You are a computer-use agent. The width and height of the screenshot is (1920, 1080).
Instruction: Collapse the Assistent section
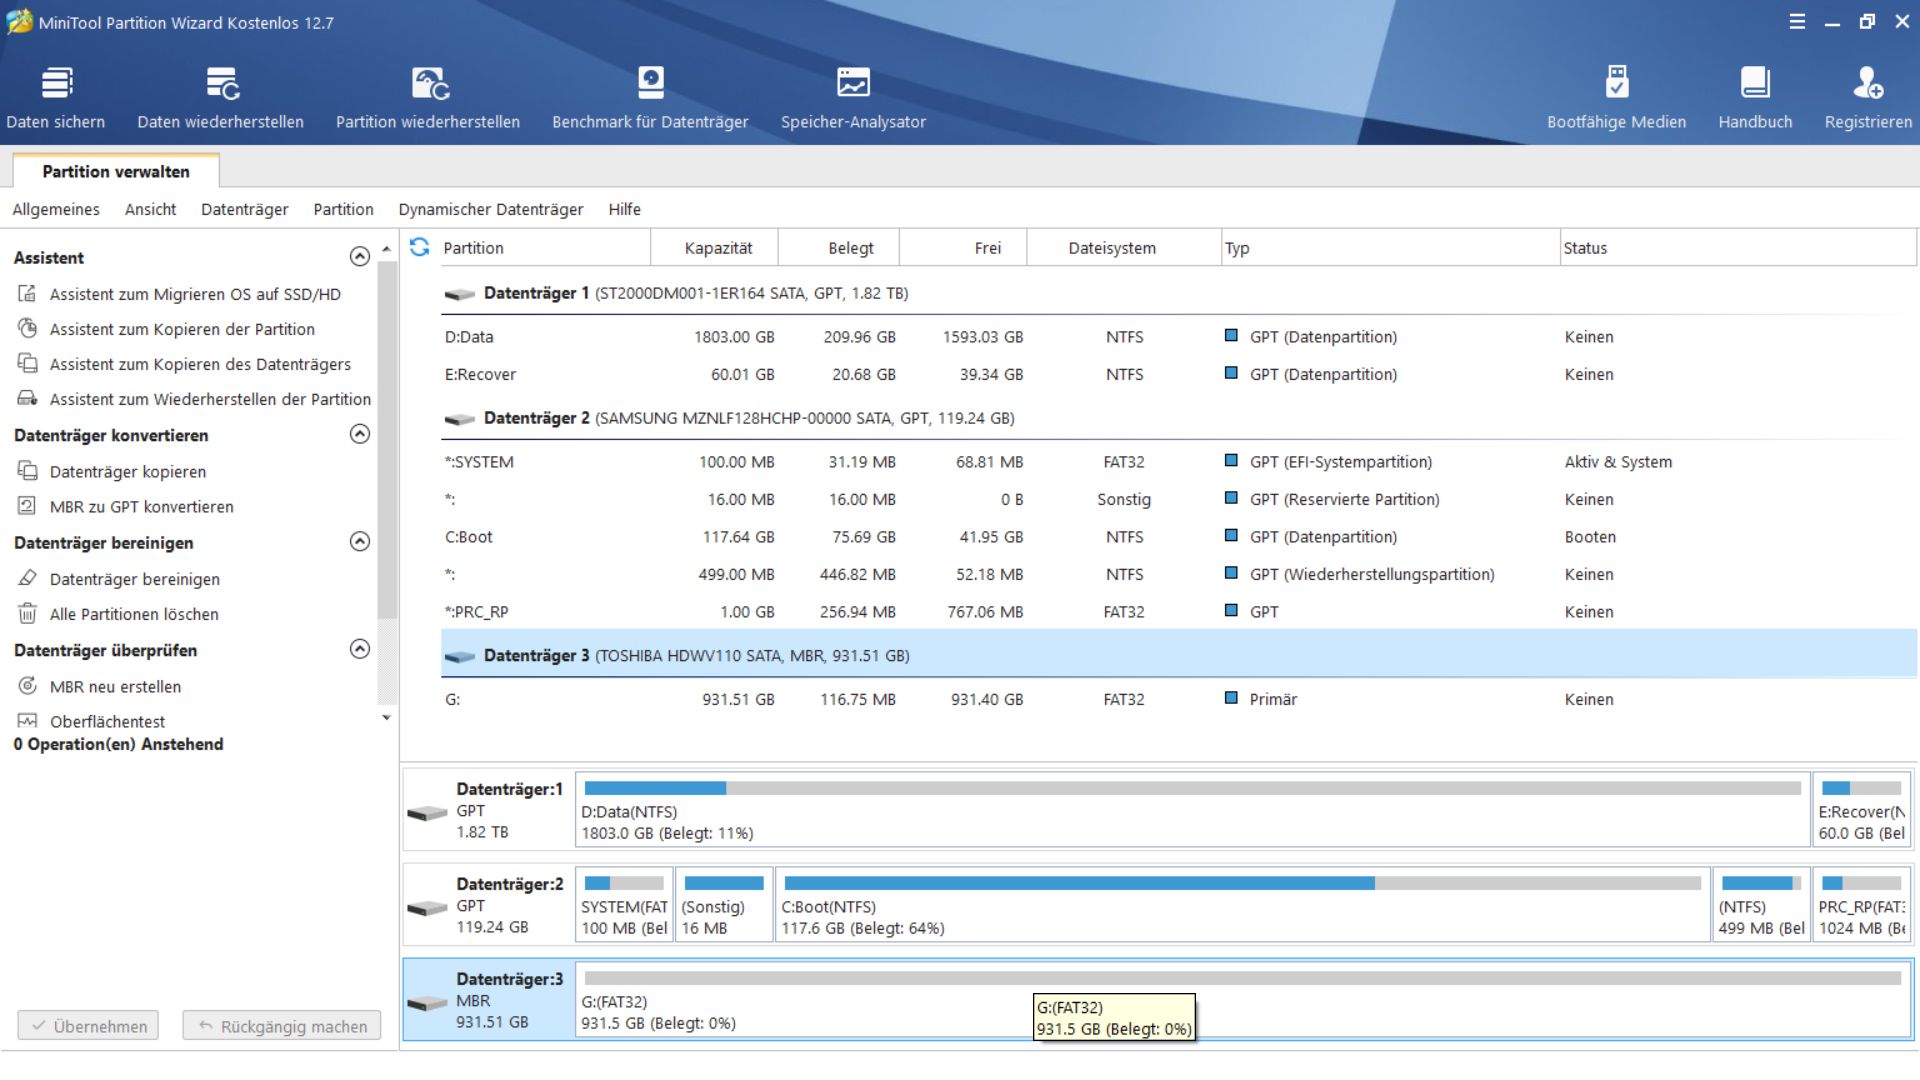[360, 257]
